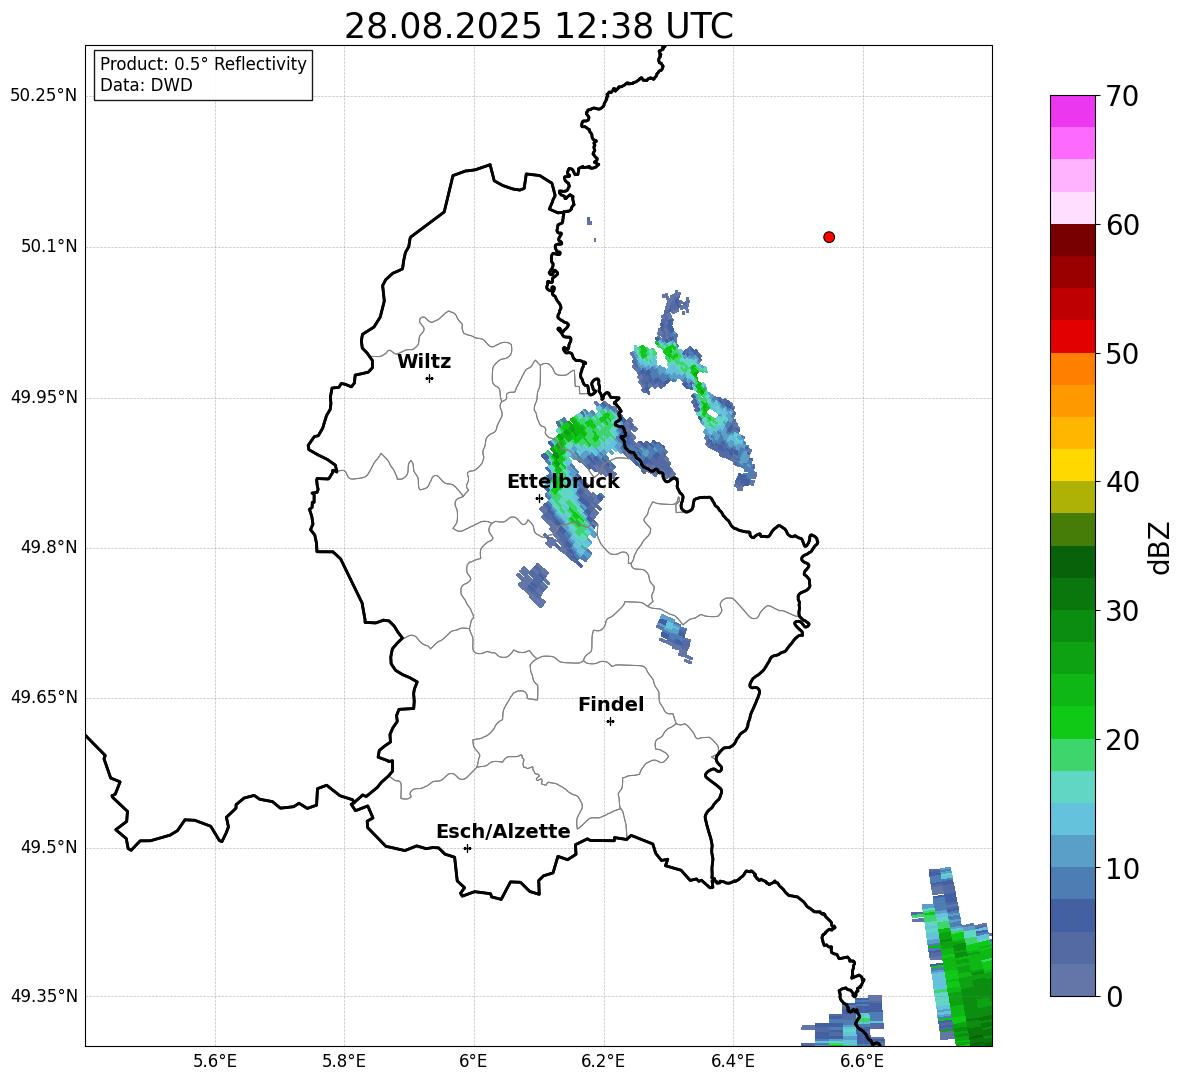Click the 'Product: 0.5° Reflectivity' text
This screenshot has width=1184, height=1081.
(x=203, y=64)
